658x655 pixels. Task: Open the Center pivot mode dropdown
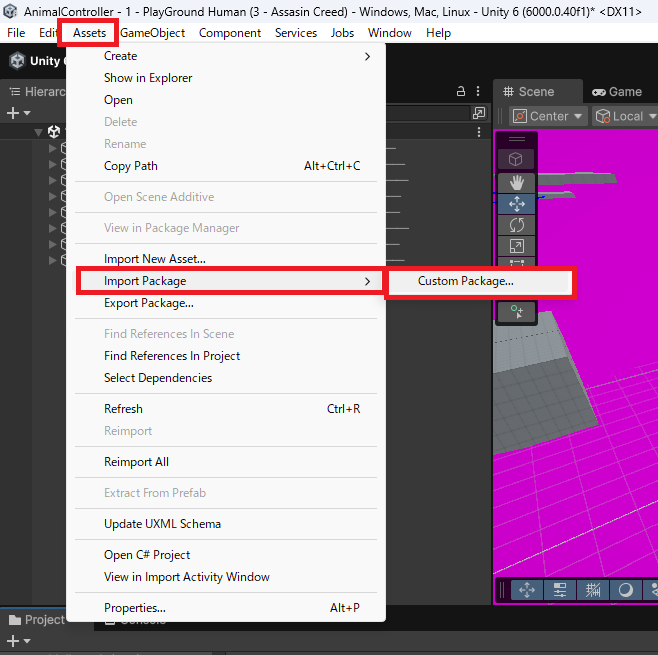[548, 116]
